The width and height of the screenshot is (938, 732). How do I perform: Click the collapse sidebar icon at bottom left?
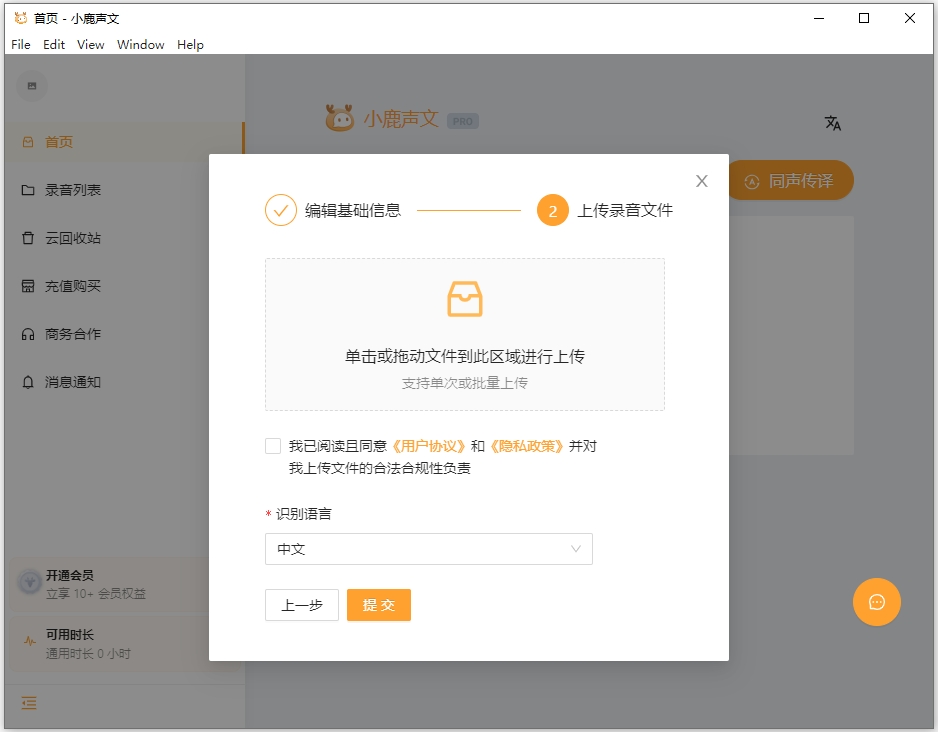coord(28,704)
